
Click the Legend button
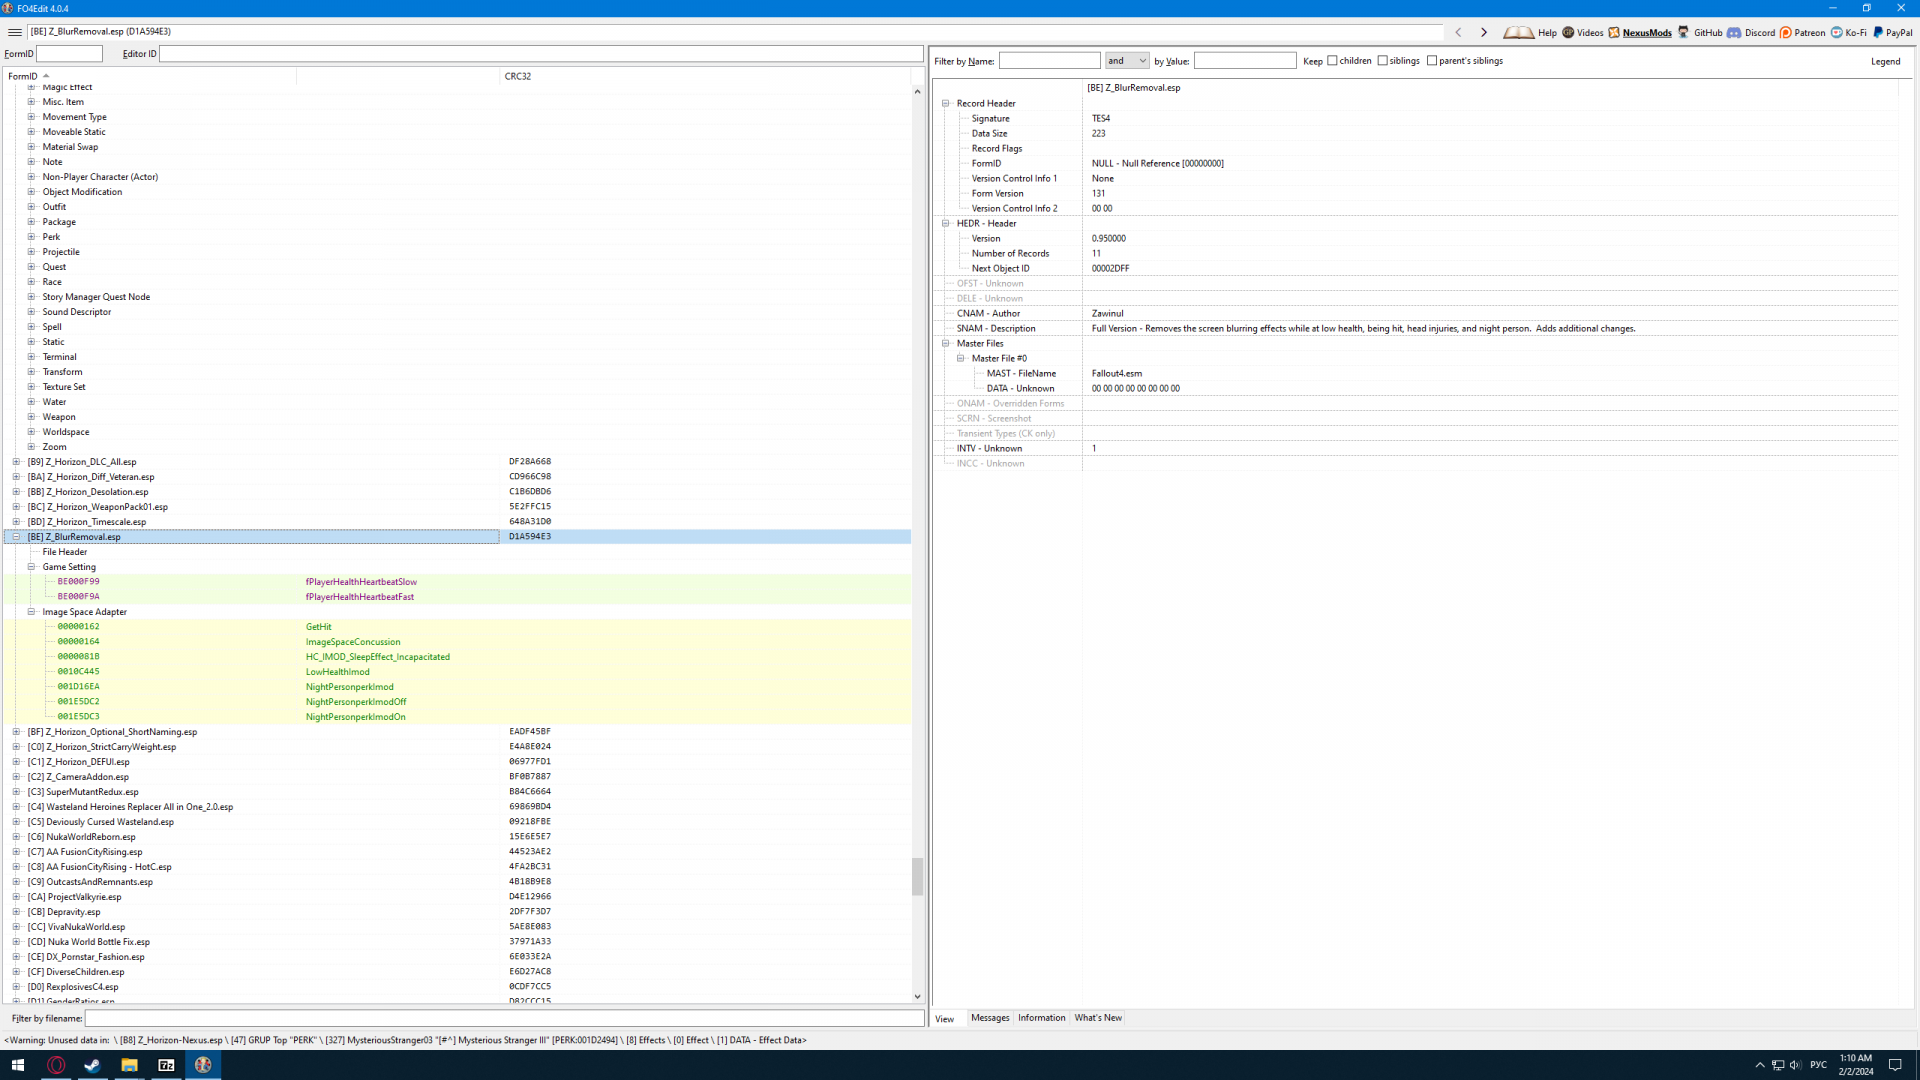coord(1885,61)
